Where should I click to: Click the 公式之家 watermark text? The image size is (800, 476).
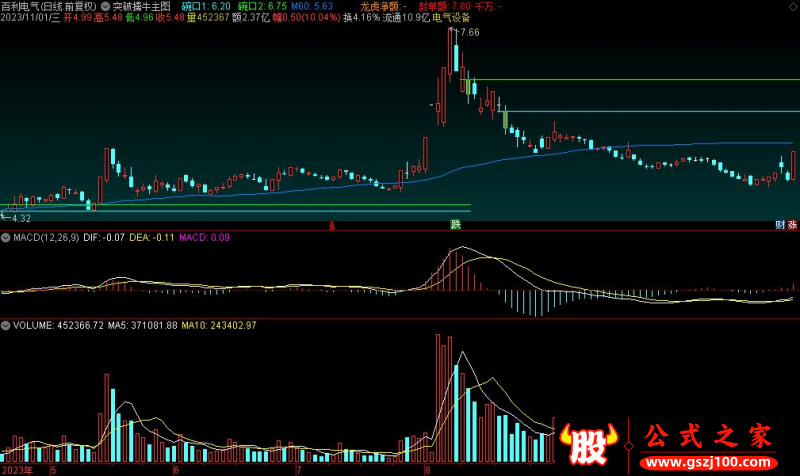[706, 436]
